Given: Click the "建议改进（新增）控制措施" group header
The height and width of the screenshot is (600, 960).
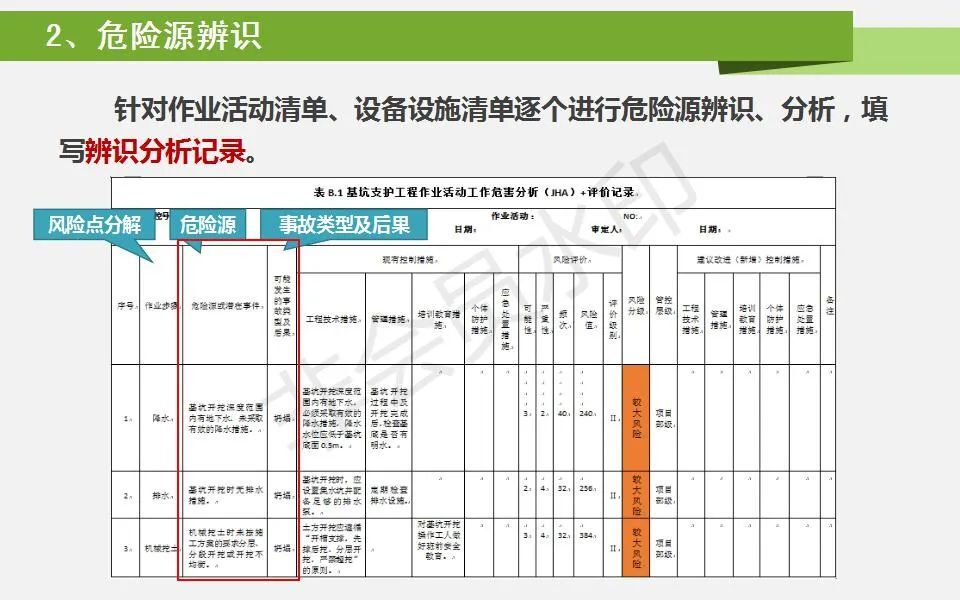Looking at the screenshot, I should [749, 260].
